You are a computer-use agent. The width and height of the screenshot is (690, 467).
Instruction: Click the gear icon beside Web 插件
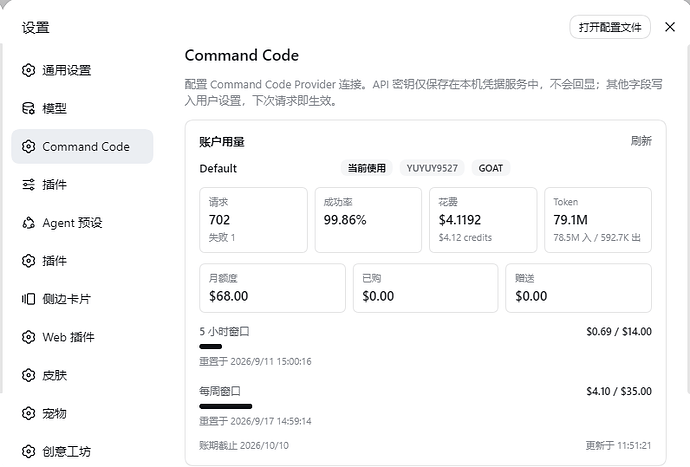click(28, 337)
